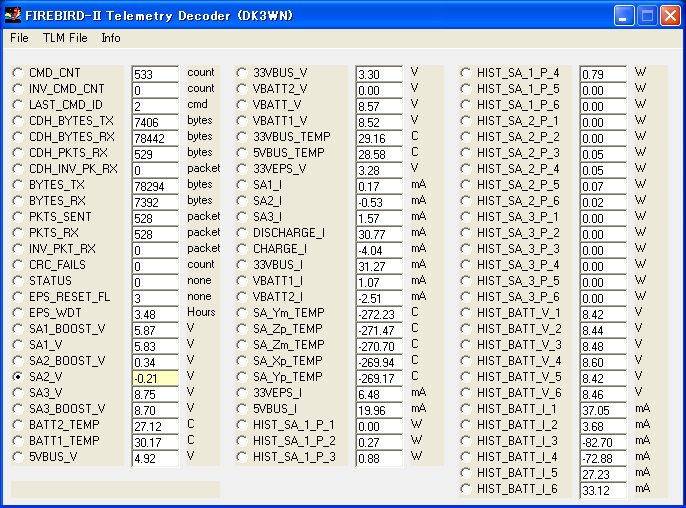This screenshot has width=686, height=508.
Task: Select the HIST_SA_1_P_1 radio button
Action: [x=242, y=425]
